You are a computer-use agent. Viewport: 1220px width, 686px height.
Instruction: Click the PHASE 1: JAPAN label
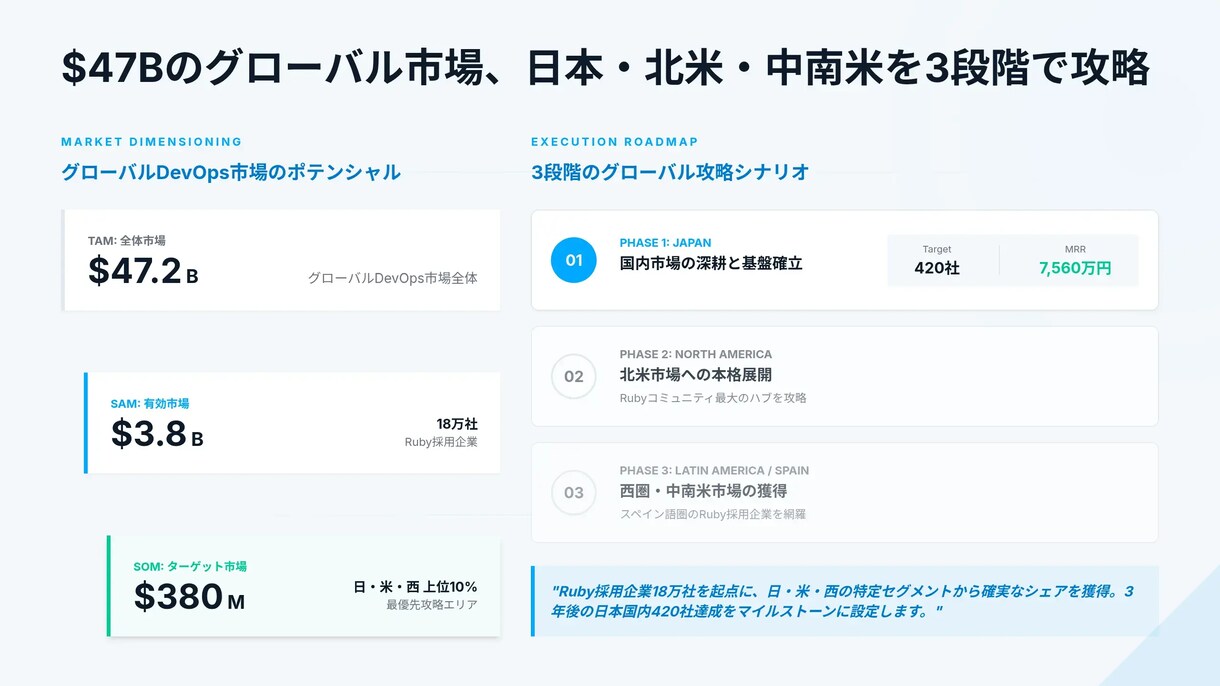666,243
